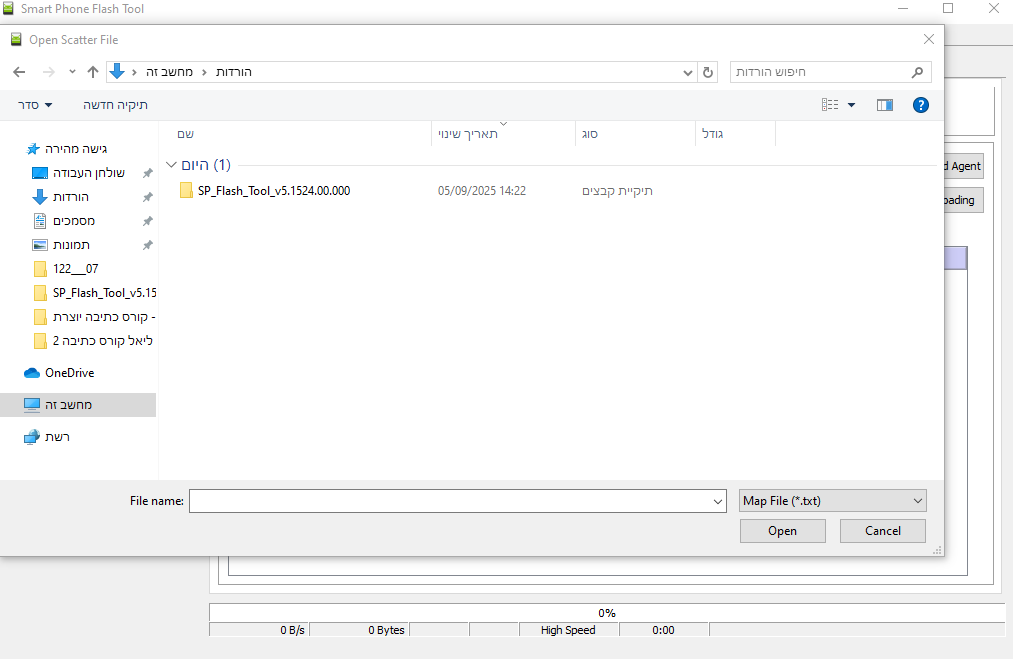Click the search magnifier icon
This screenshot has width=1013, height=659.
tap(917, 72)
